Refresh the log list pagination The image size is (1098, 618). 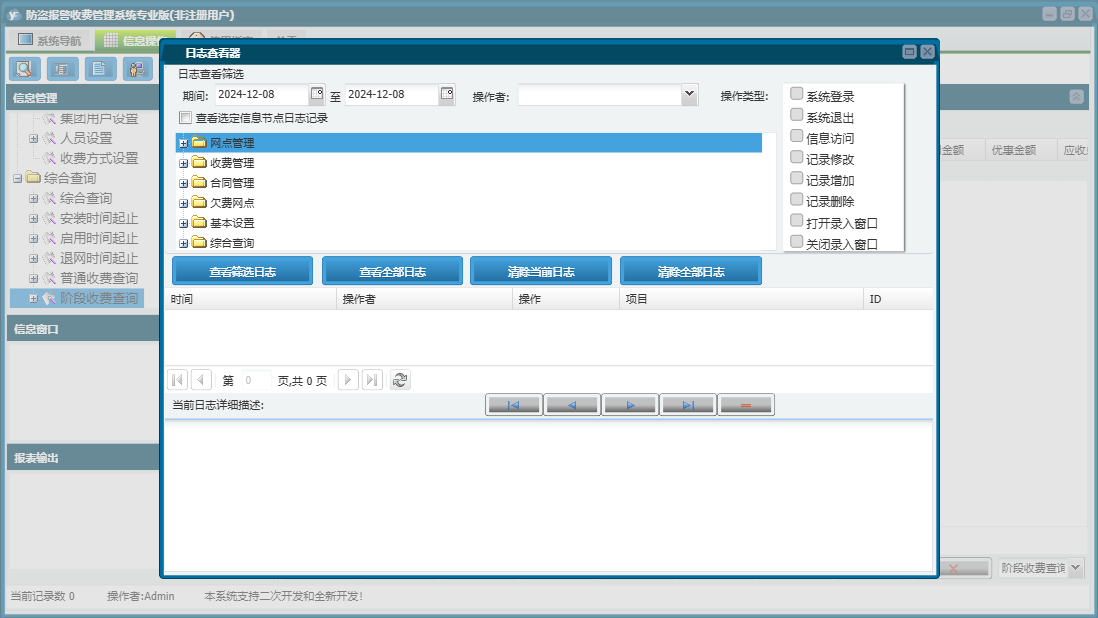400,380
